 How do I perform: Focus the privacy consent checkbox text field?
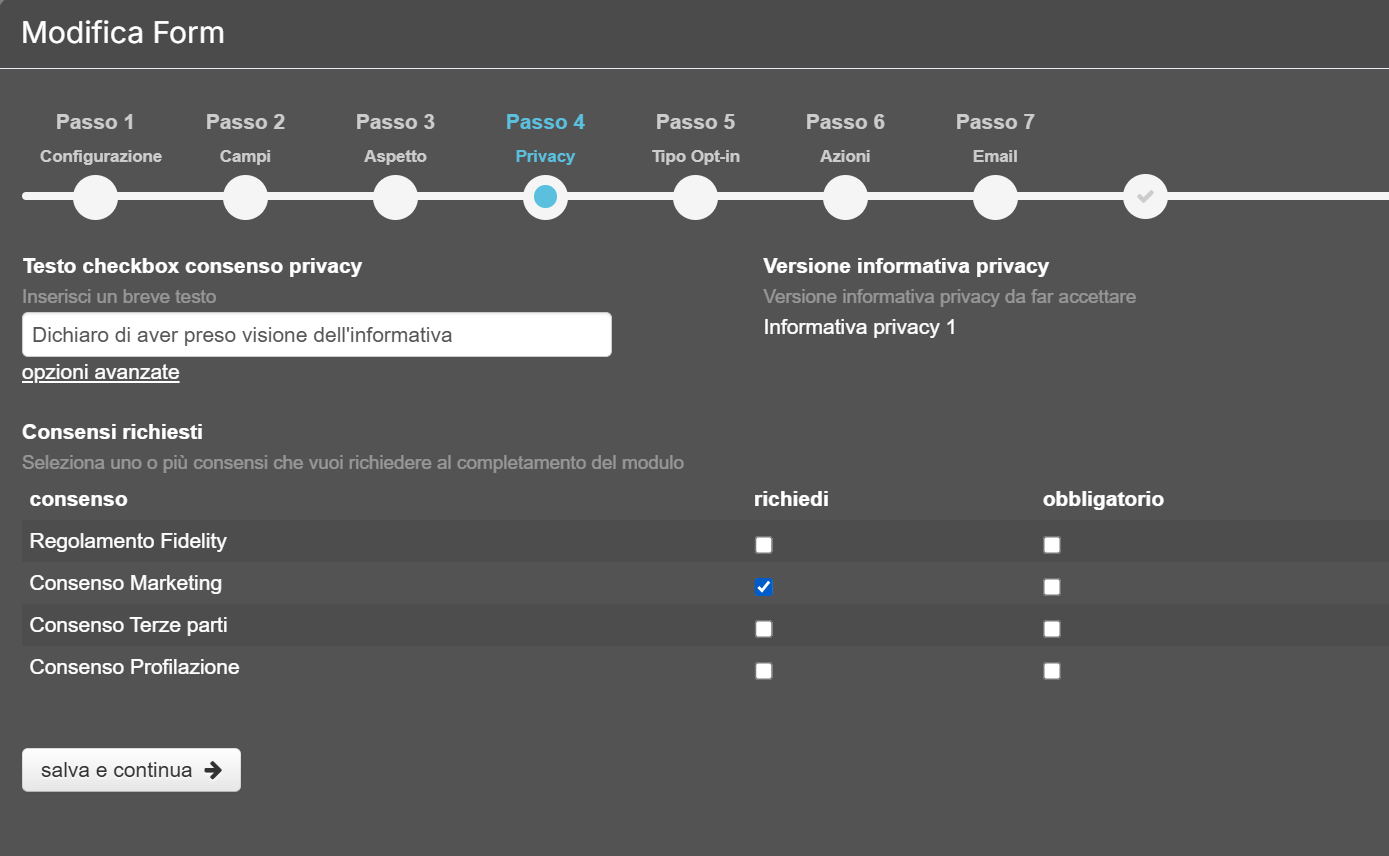pyautogui.click(x=316, y=335)
